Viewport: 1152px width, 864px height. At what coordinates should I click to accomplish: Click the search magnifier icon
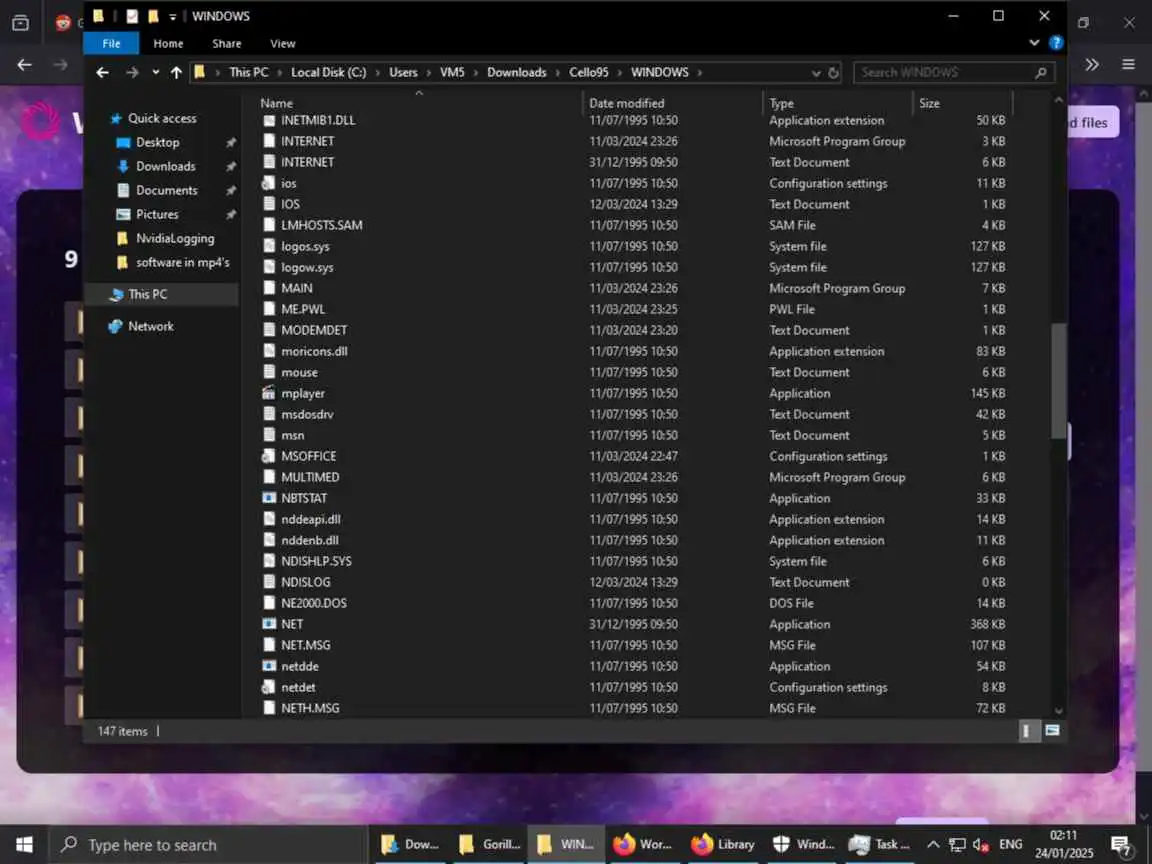(1040, 72)
